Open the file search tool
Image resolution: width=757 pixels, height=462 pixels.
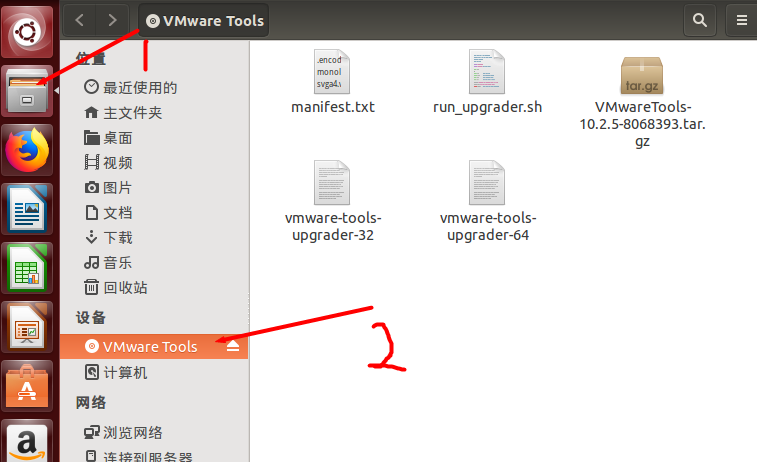point(700,20)
